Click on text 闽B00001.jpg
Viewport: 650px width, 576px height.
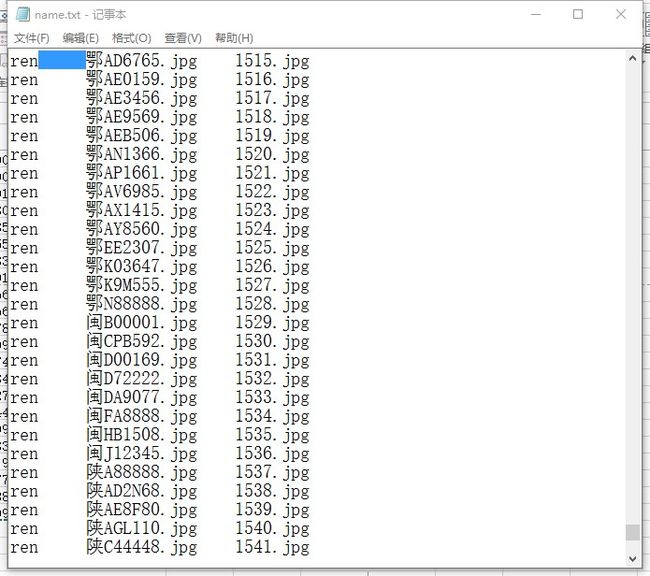pyautogui.click(x=142, y=323)
